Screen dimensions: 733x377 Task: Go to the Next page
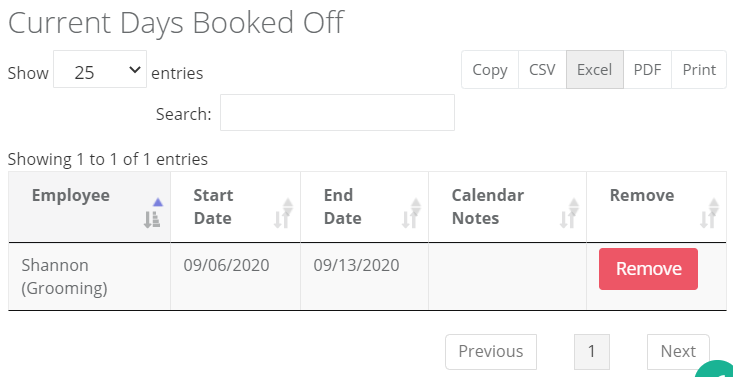(678, 352)
